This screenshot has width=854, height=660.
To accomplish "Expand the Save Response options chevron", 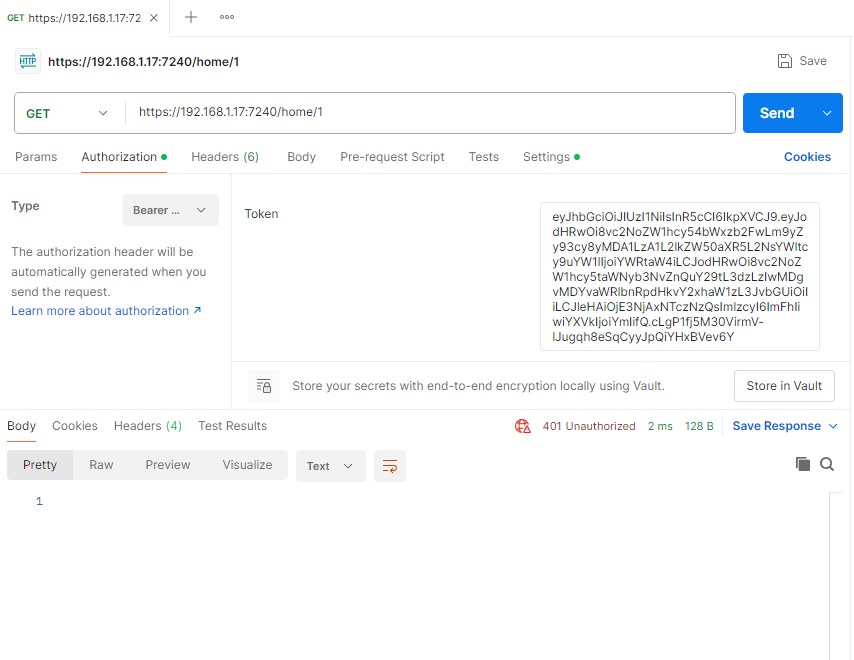I will click(x=833, y=426).
